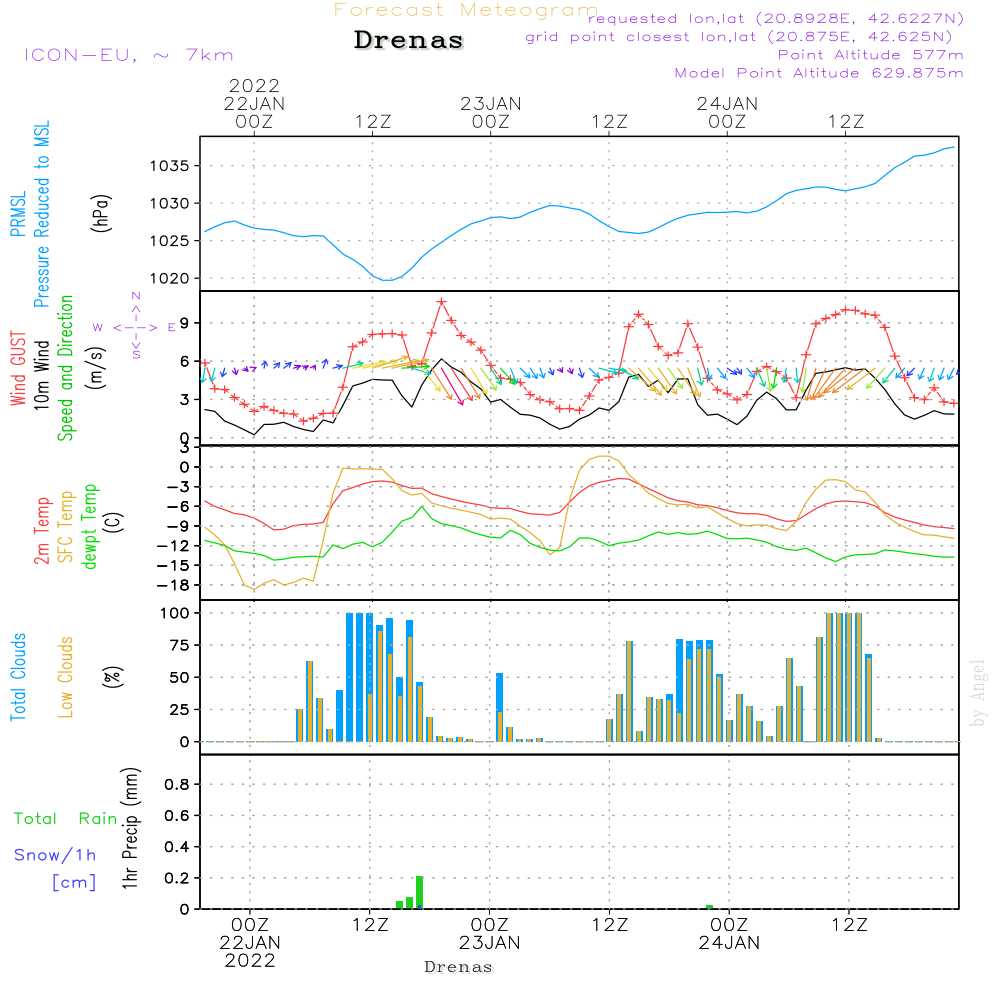Image resolution: width=1000 pixels, height=1000 pixels.
Task: Click the requested lon,lat (20.8928E, 42.6227N) text
Action: click(x=776, y=18)
